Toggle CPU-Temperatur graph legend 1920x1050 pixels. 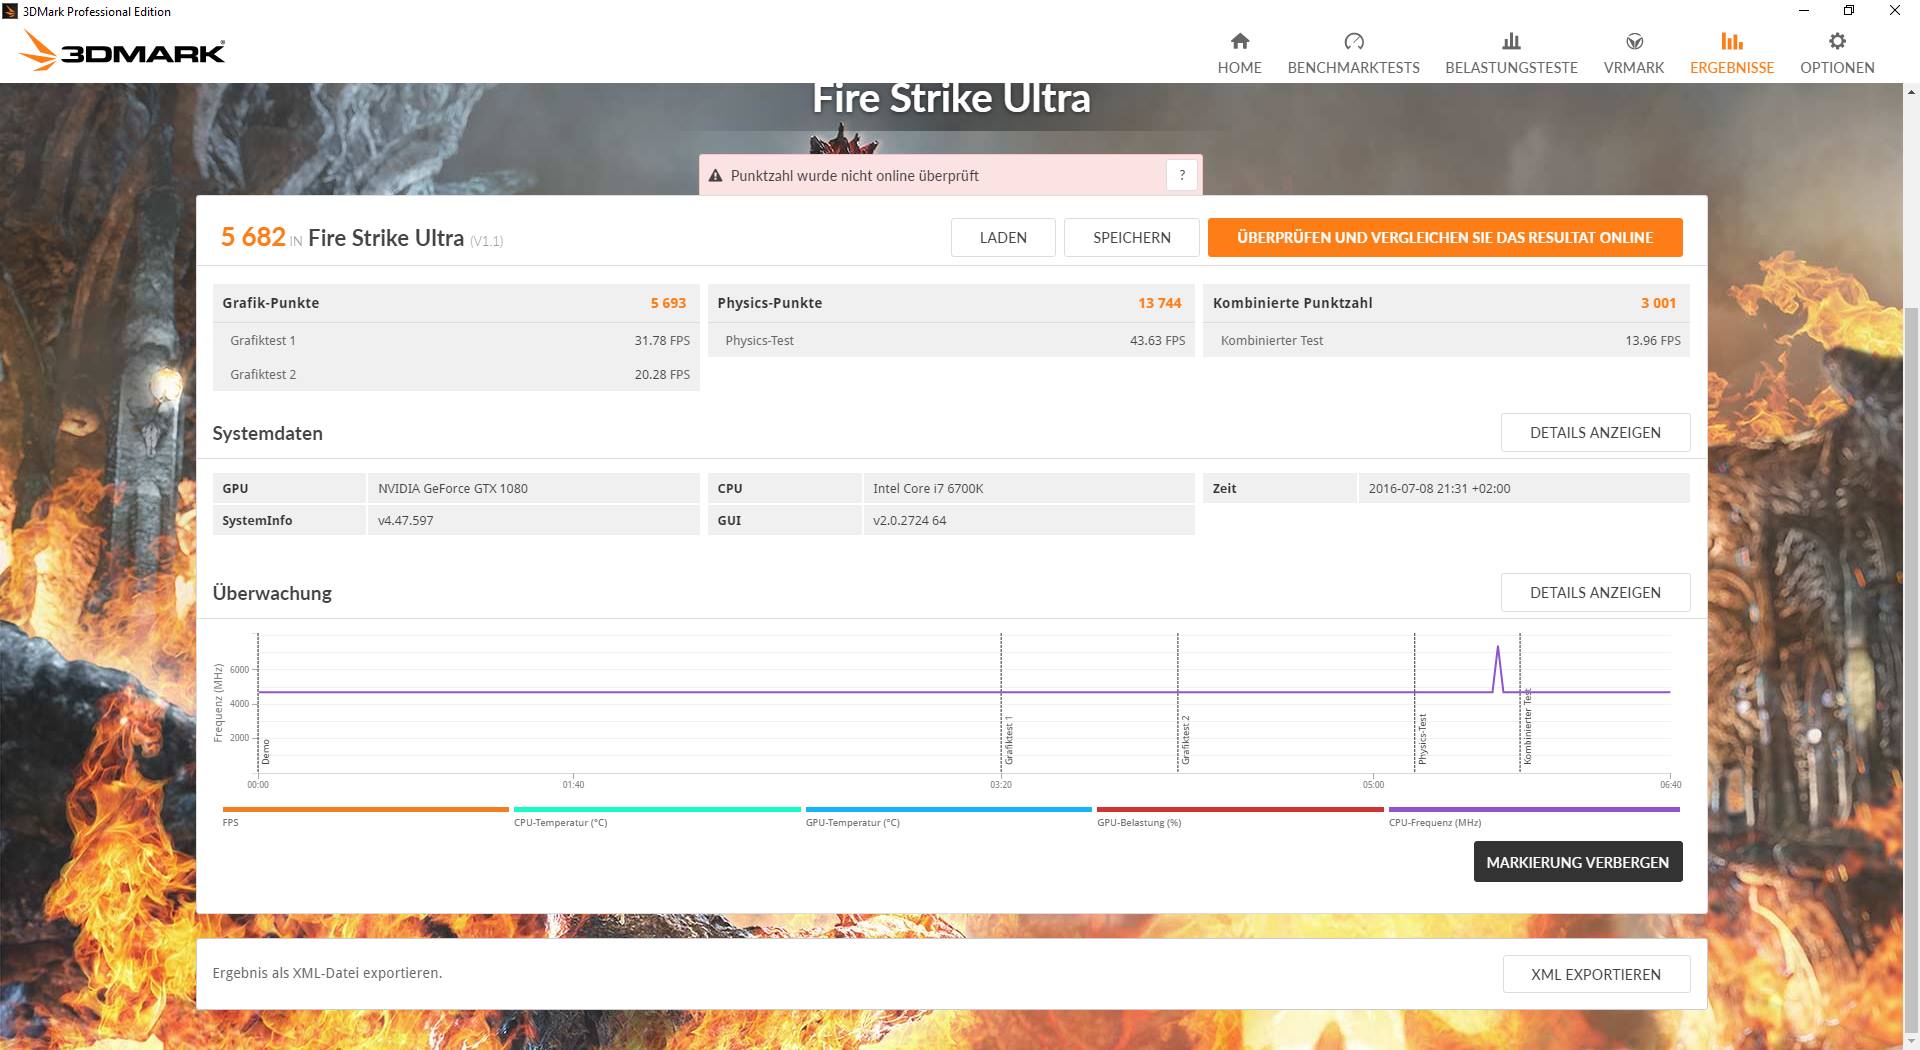coord(656,810)
